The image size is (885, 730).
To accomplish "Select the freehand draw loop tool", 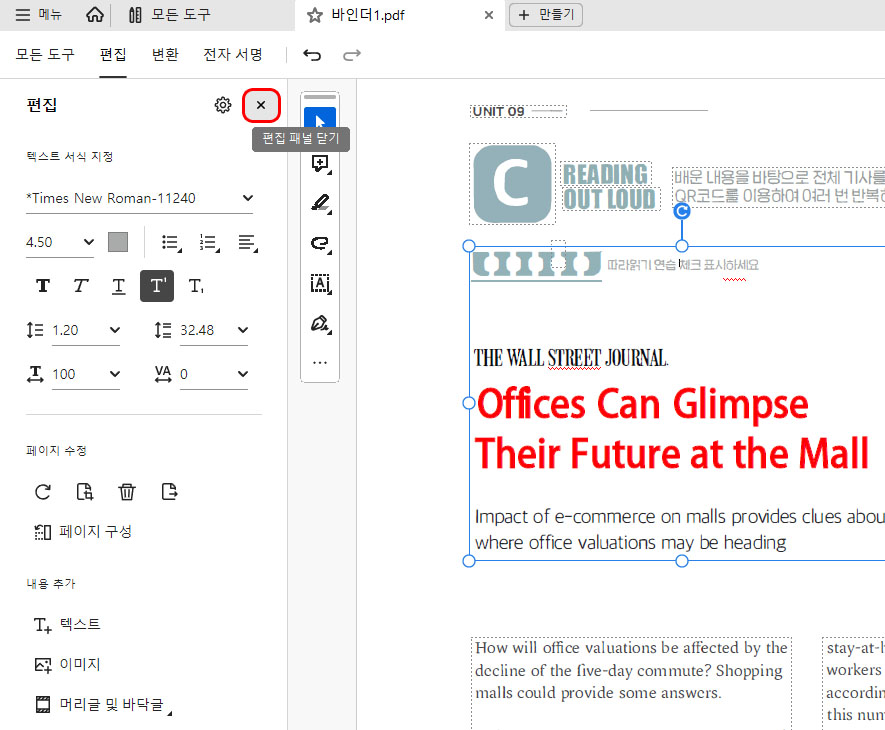I will click(x=320, y=243).
